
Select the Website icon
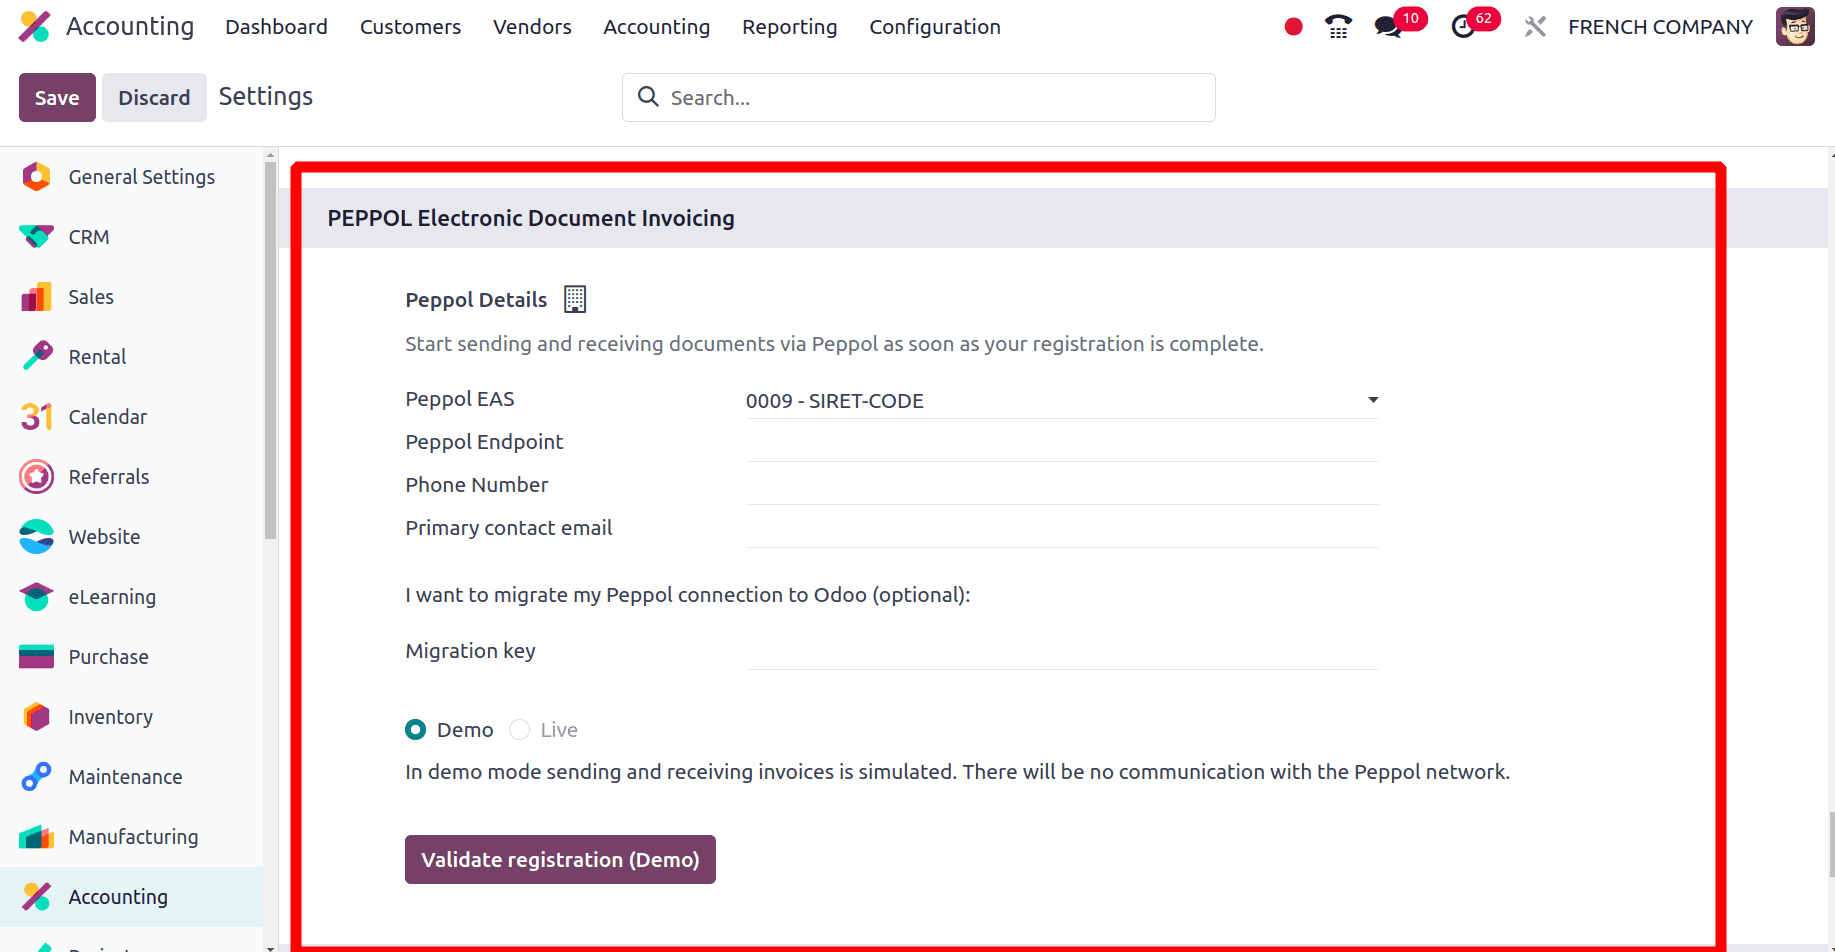click(36, 537)
